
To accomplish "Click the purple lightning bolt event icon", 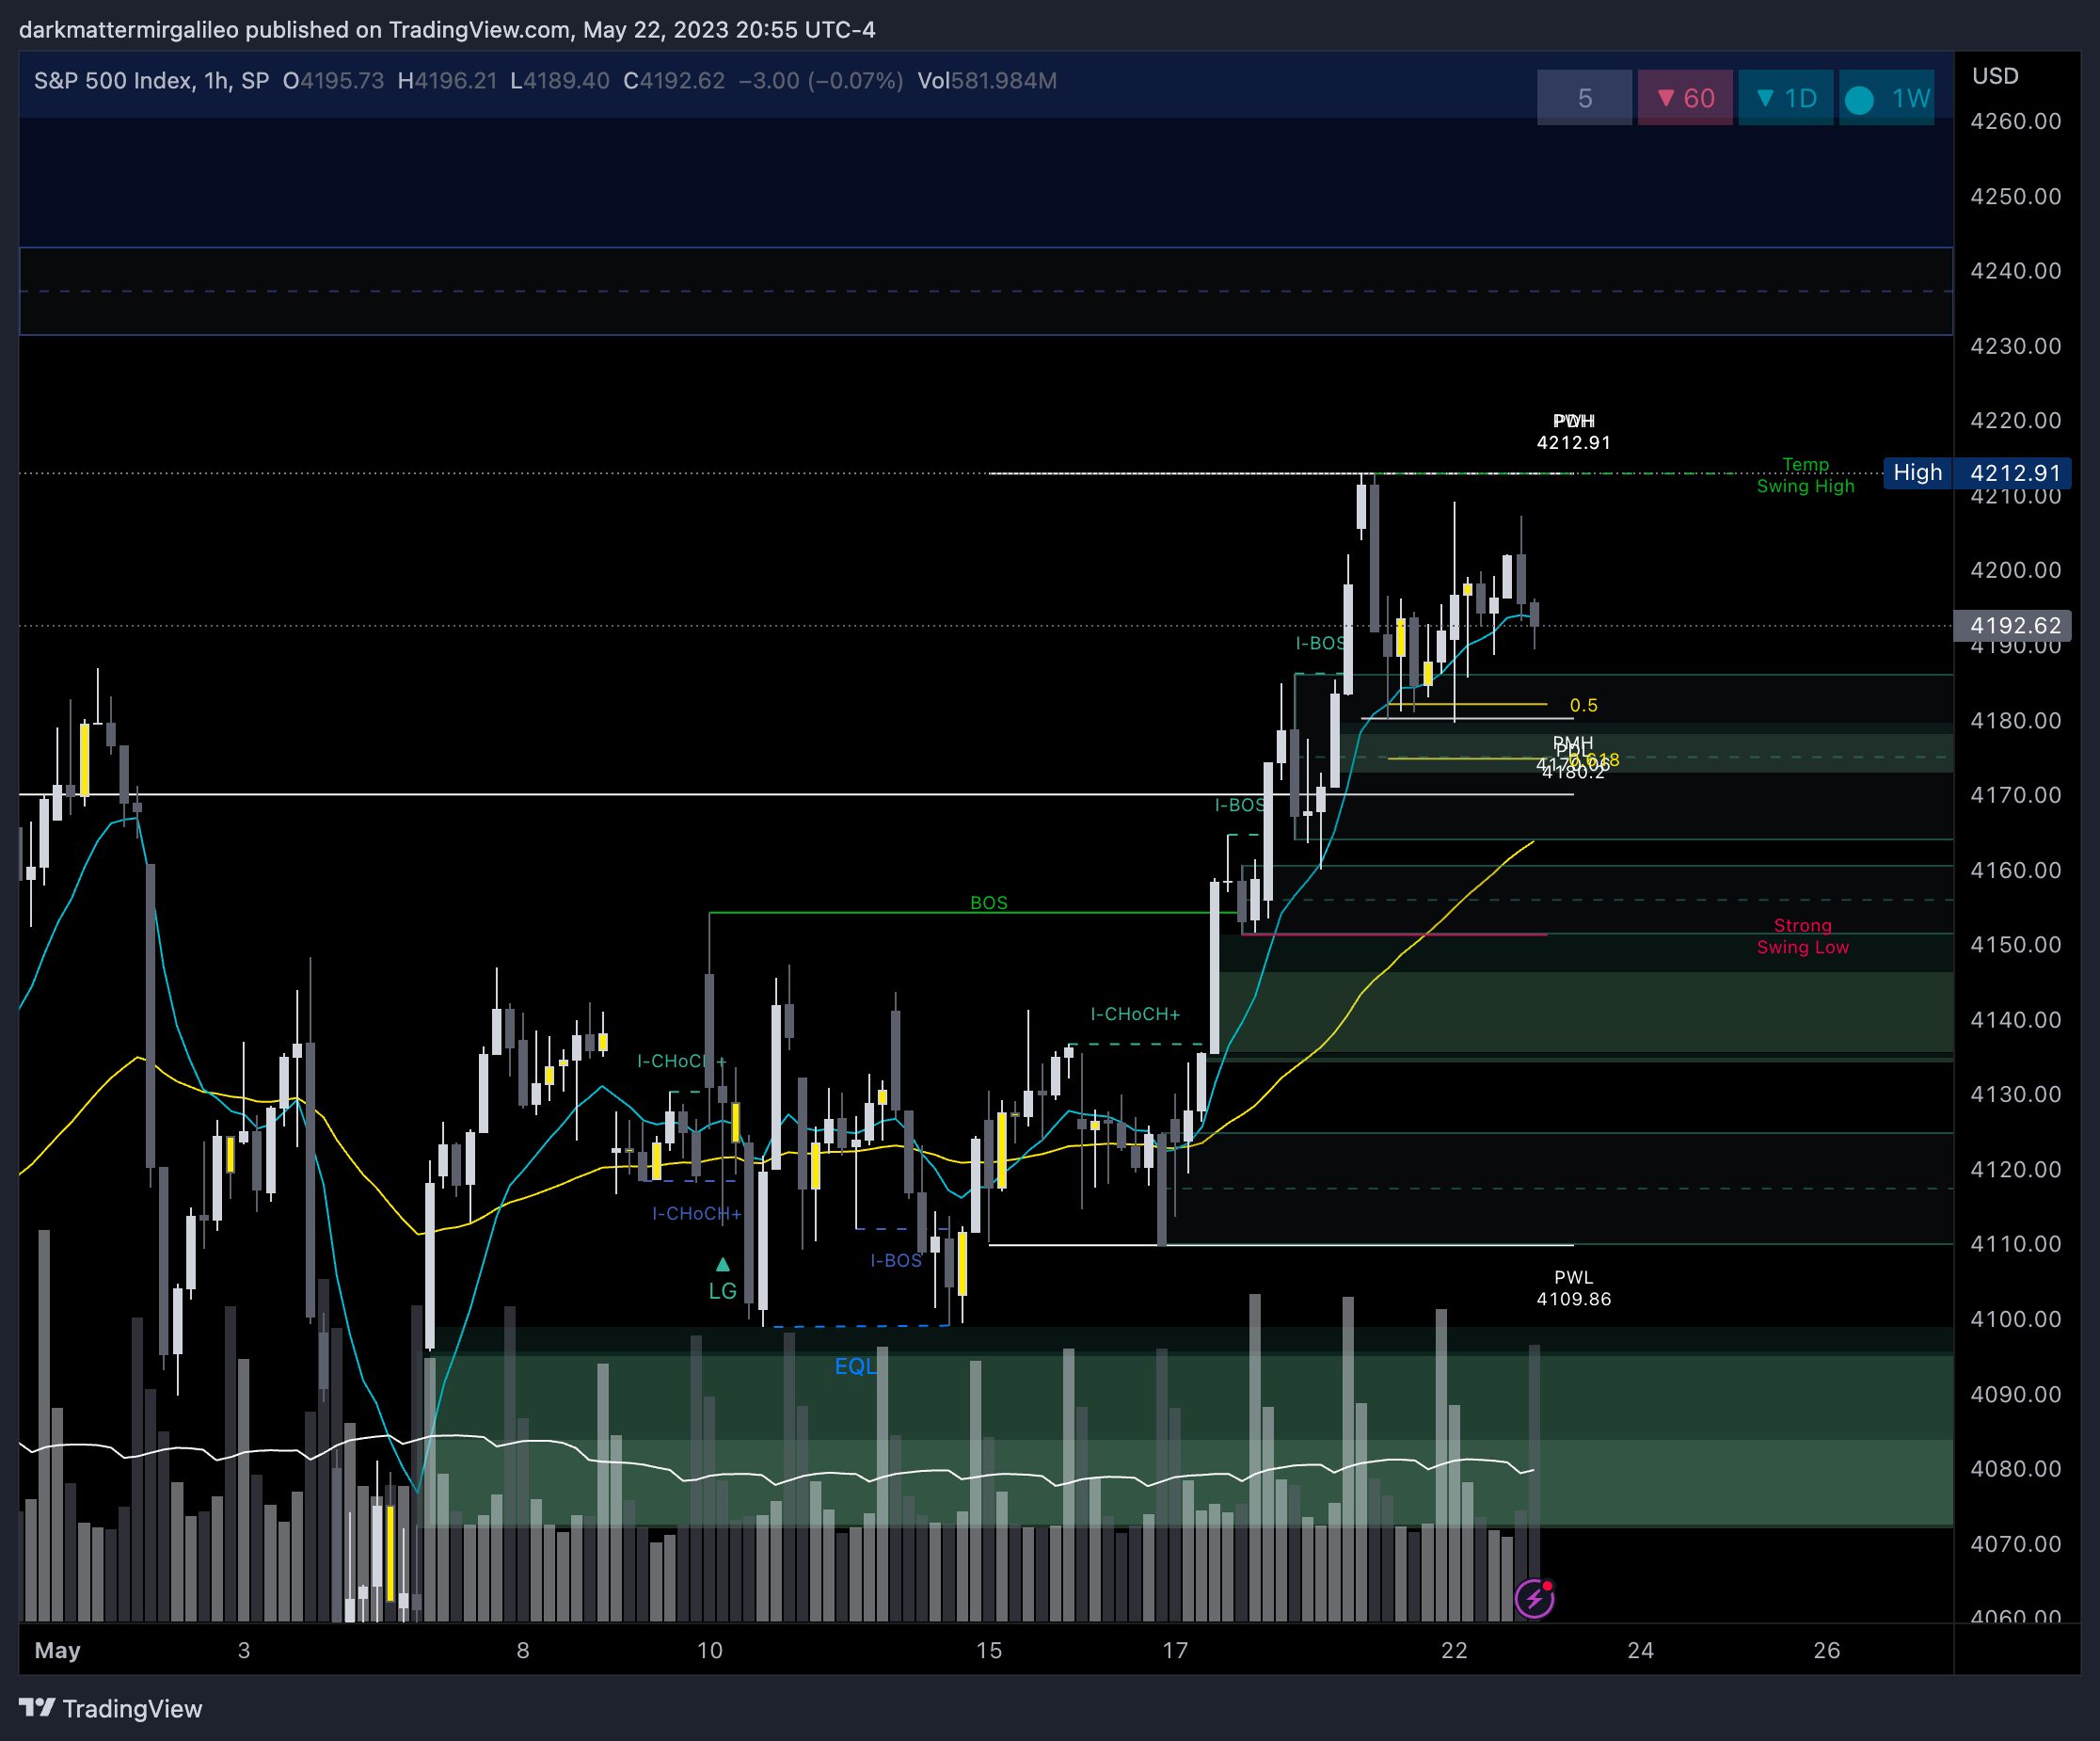I will 1534,1598.
